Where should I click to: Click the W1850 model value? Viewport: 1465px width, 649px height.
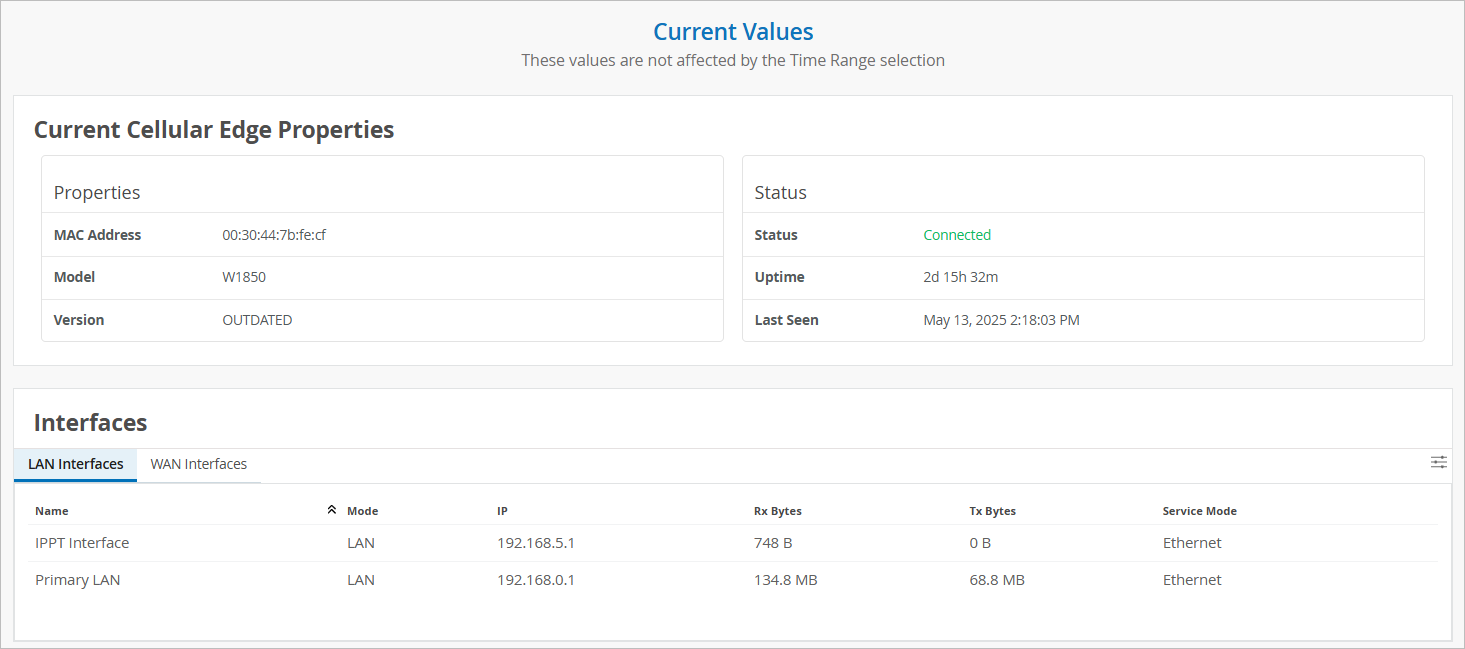pyautogui.click(x=244, y=277)
